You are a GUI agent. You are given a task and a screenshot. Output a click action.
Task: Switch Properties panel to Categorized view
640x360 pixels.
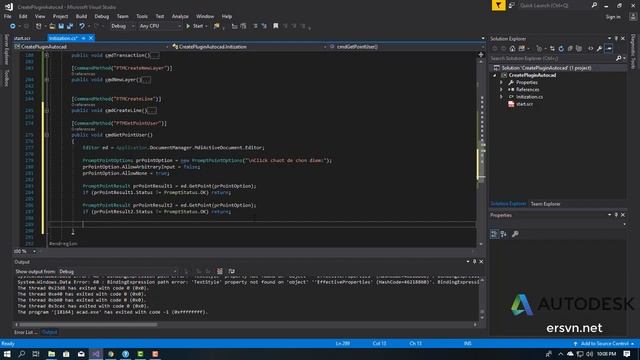[494, 234]
